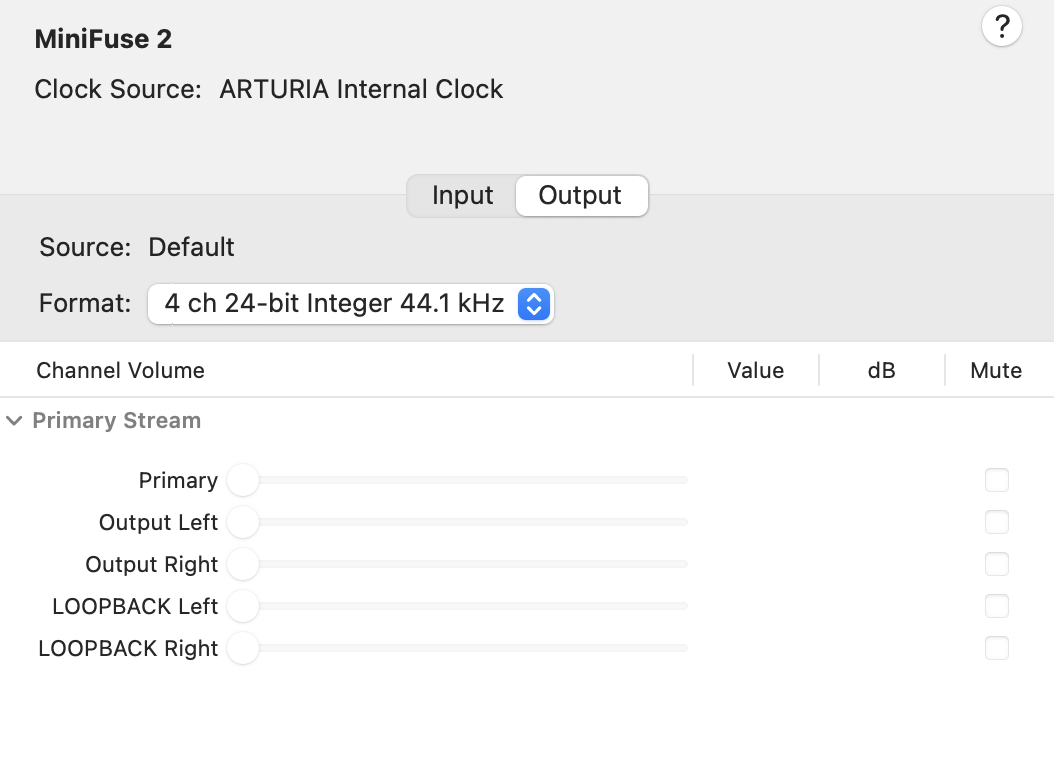Mute the LOOPBACK Right channel

996,648
